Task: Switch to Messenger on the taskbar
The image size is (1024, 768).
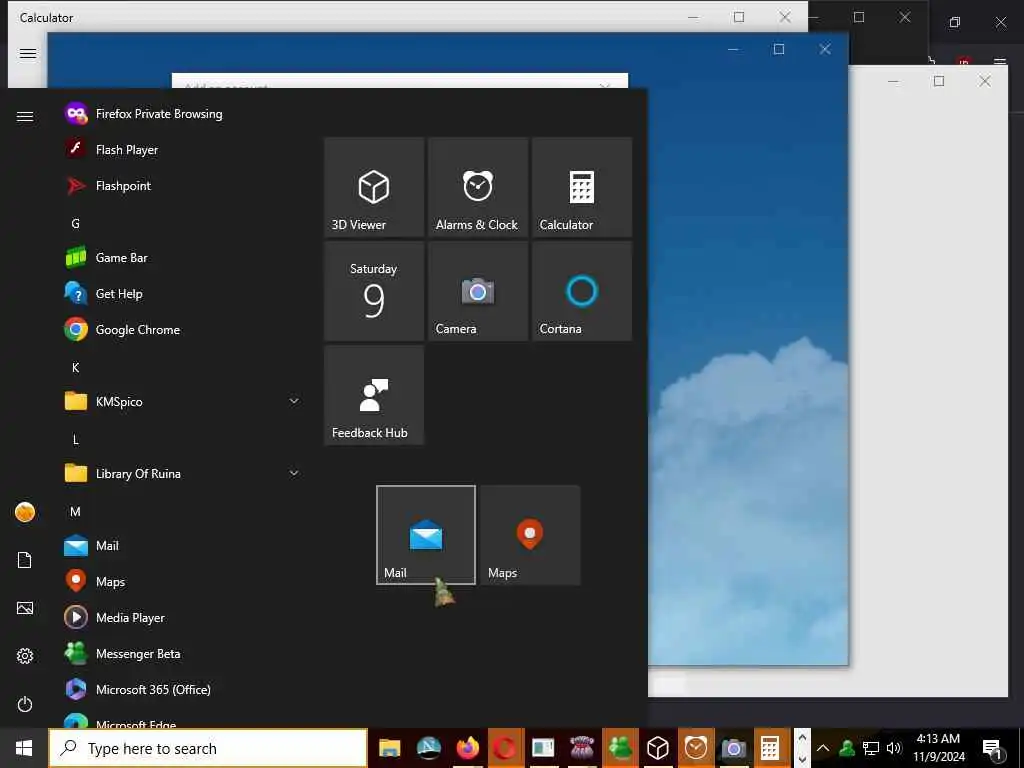Action: [620, 748]
